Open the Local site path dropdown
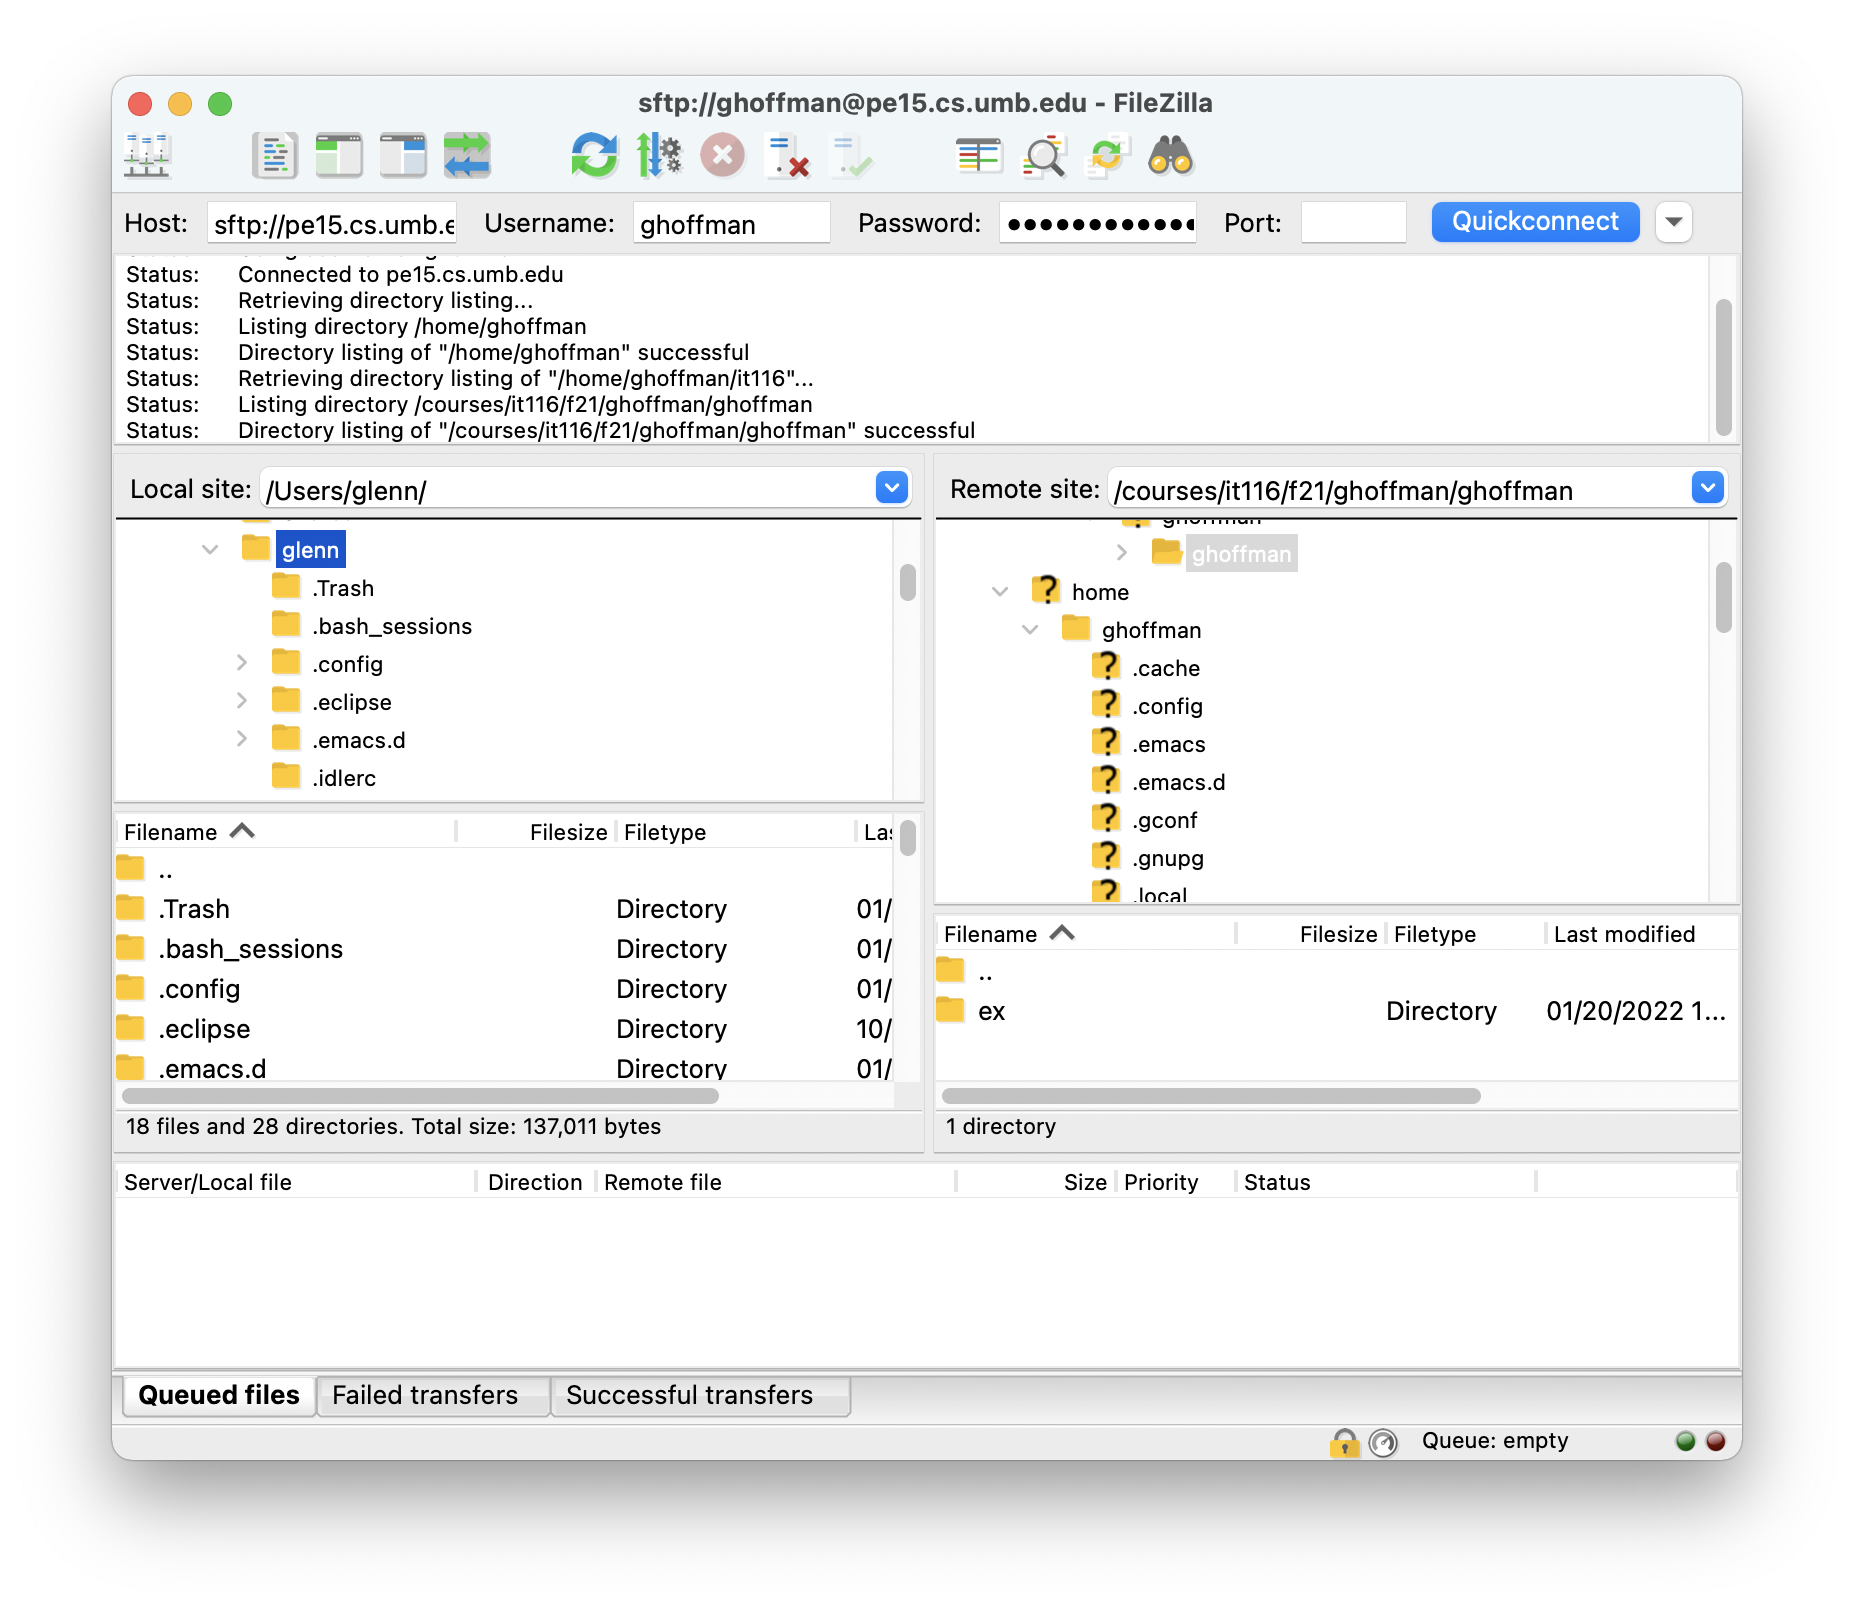Viewport: 1854px width, 1608px height. [x=892, y=488]
